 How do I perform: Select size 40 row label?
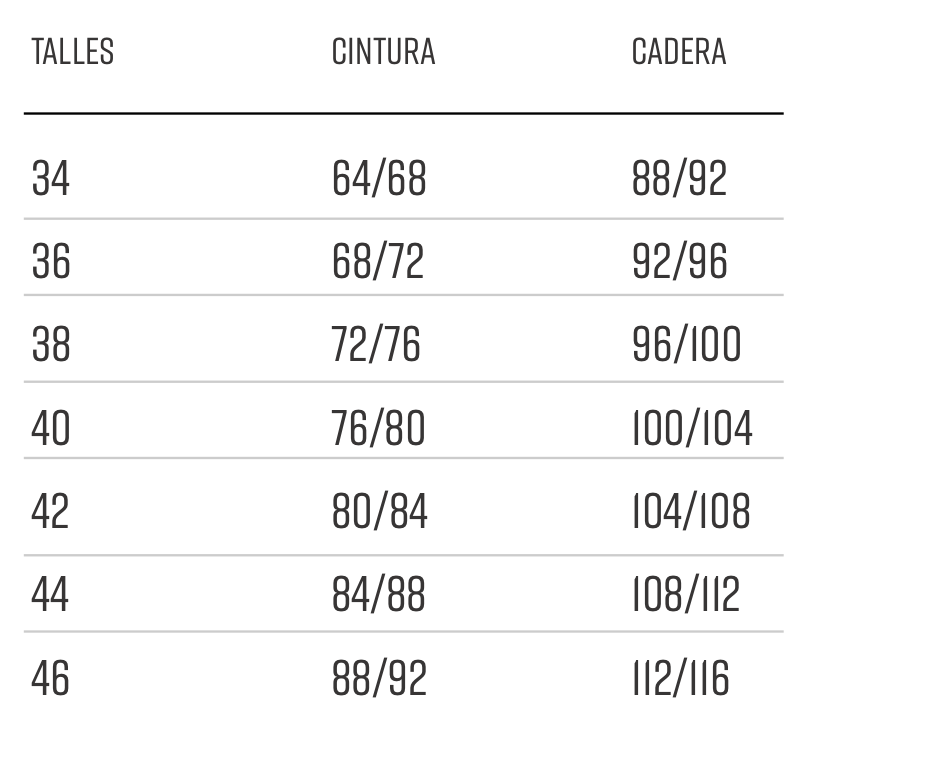pyautogui.click(x=51, y=428)
